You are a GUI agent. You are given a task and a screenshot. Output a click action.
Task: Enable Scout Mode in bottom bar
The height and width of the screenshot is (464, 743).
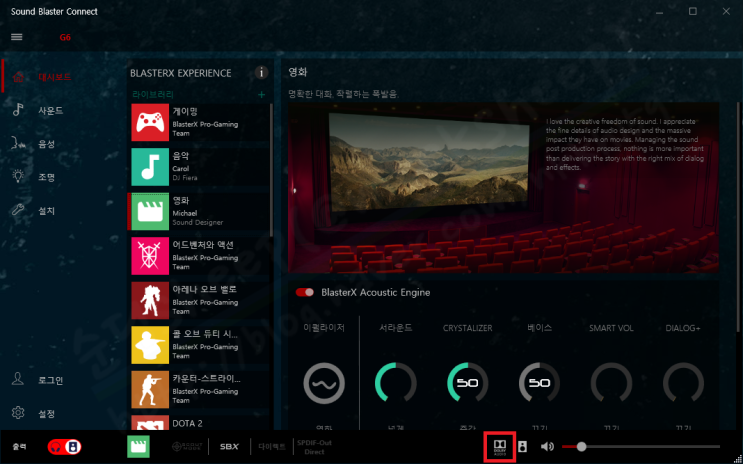[x=187, y=446]
